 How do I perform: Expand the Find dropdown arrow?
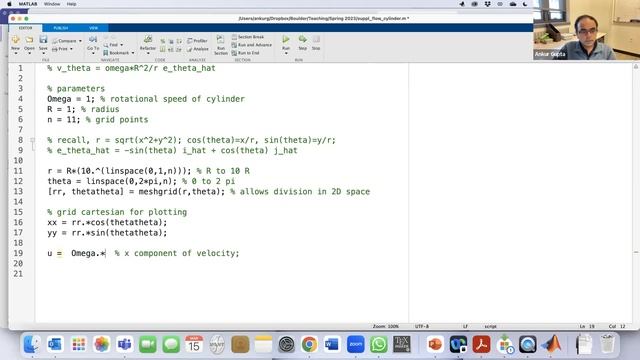click(x=121, y=45)
